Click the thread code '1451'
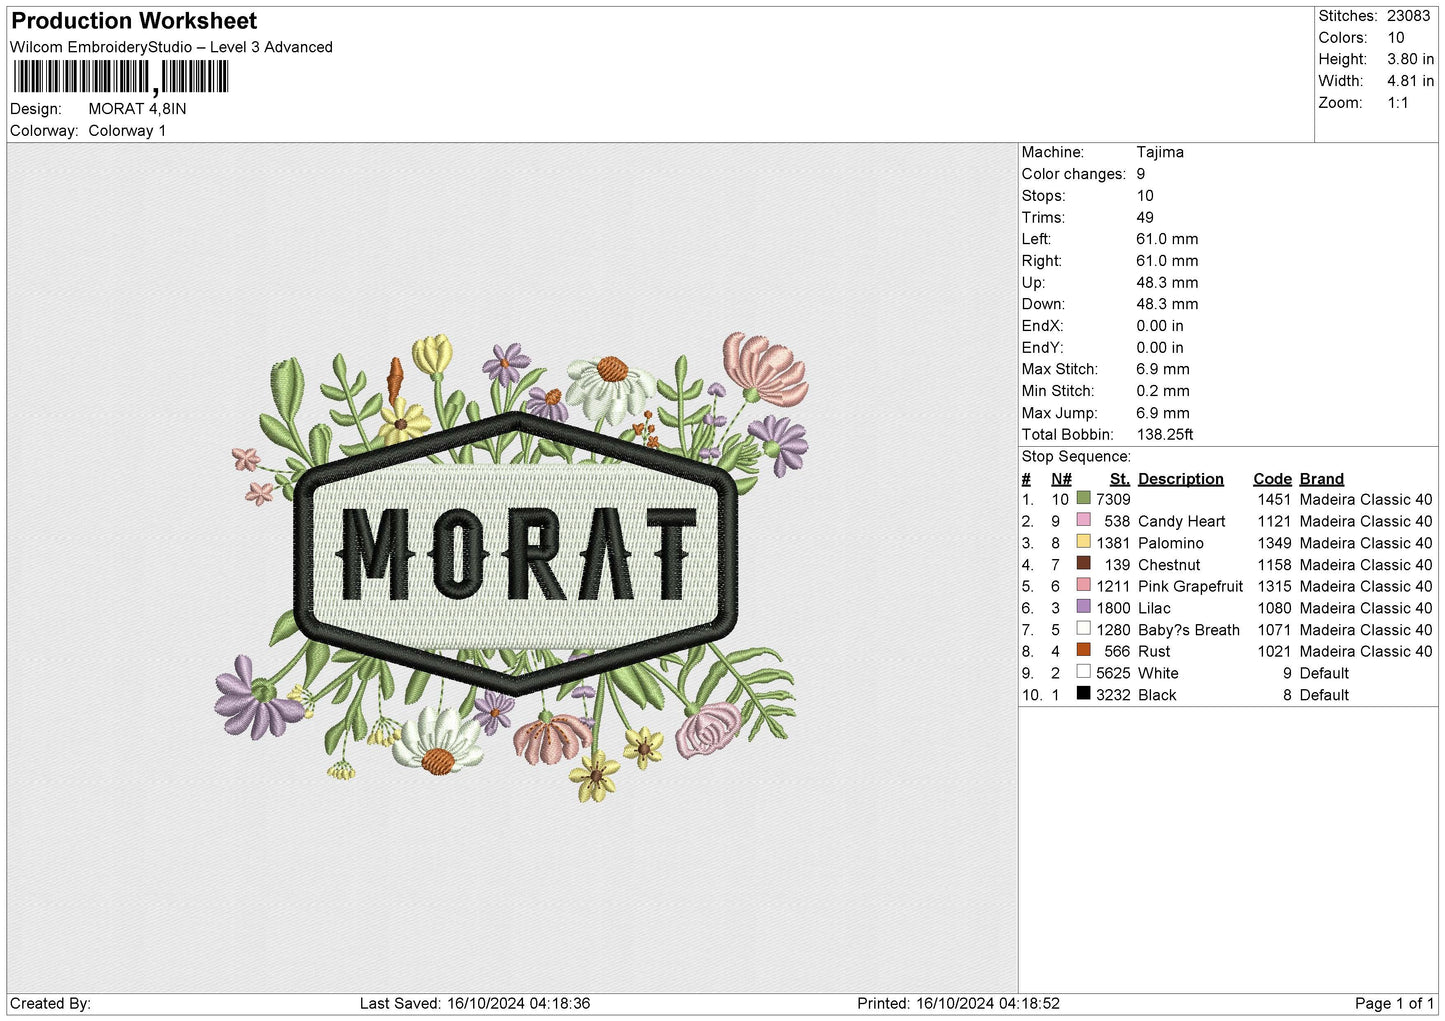1445x1021 pixels. click(1274, 499)
